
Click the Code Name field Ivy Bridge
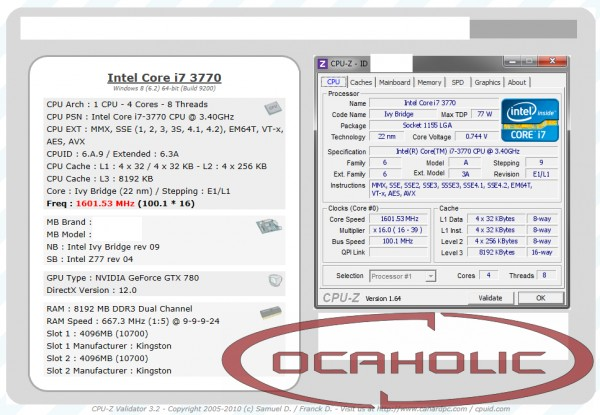coord(403,114)
